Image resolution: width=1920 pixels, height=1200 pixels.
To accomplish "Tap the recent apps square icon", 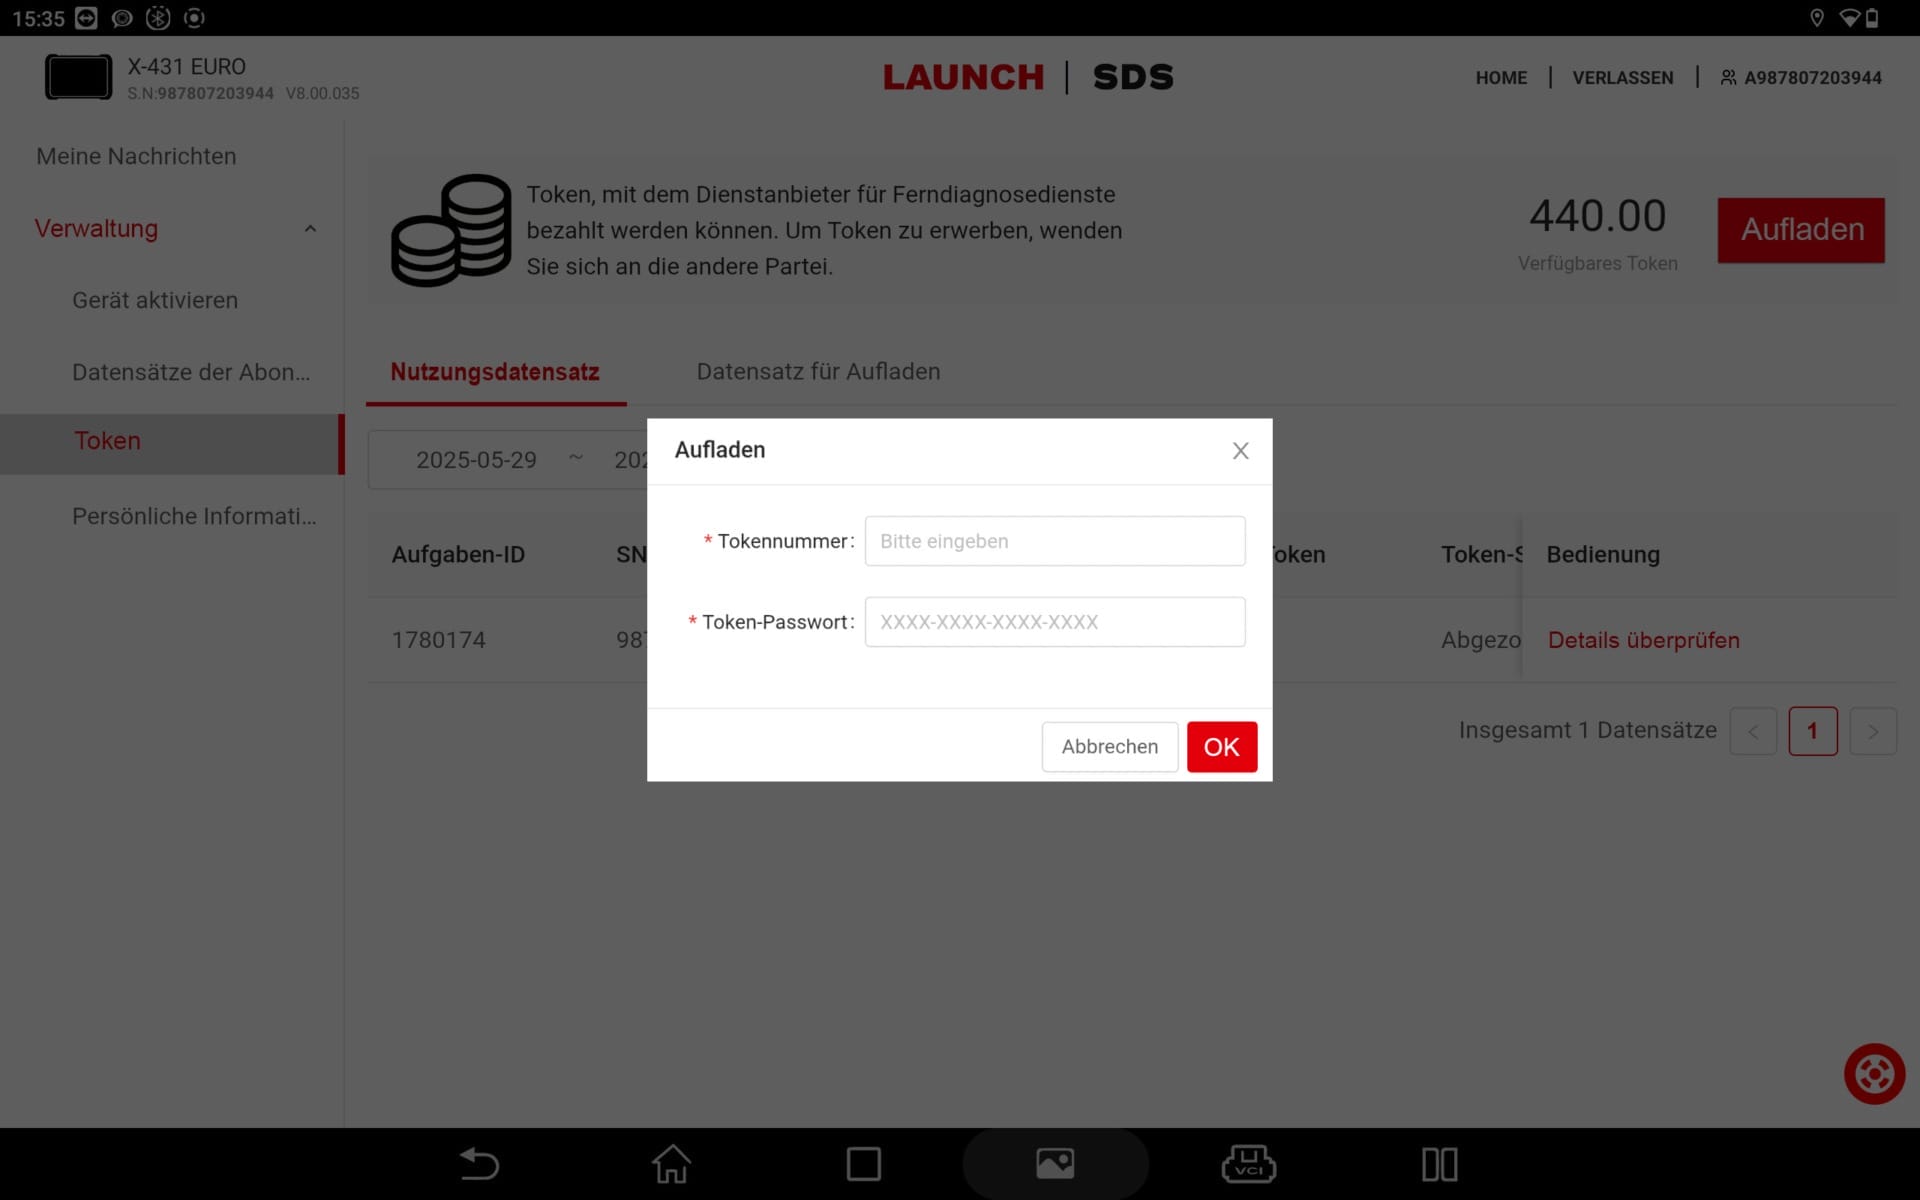I will [x=863, y=1164].
